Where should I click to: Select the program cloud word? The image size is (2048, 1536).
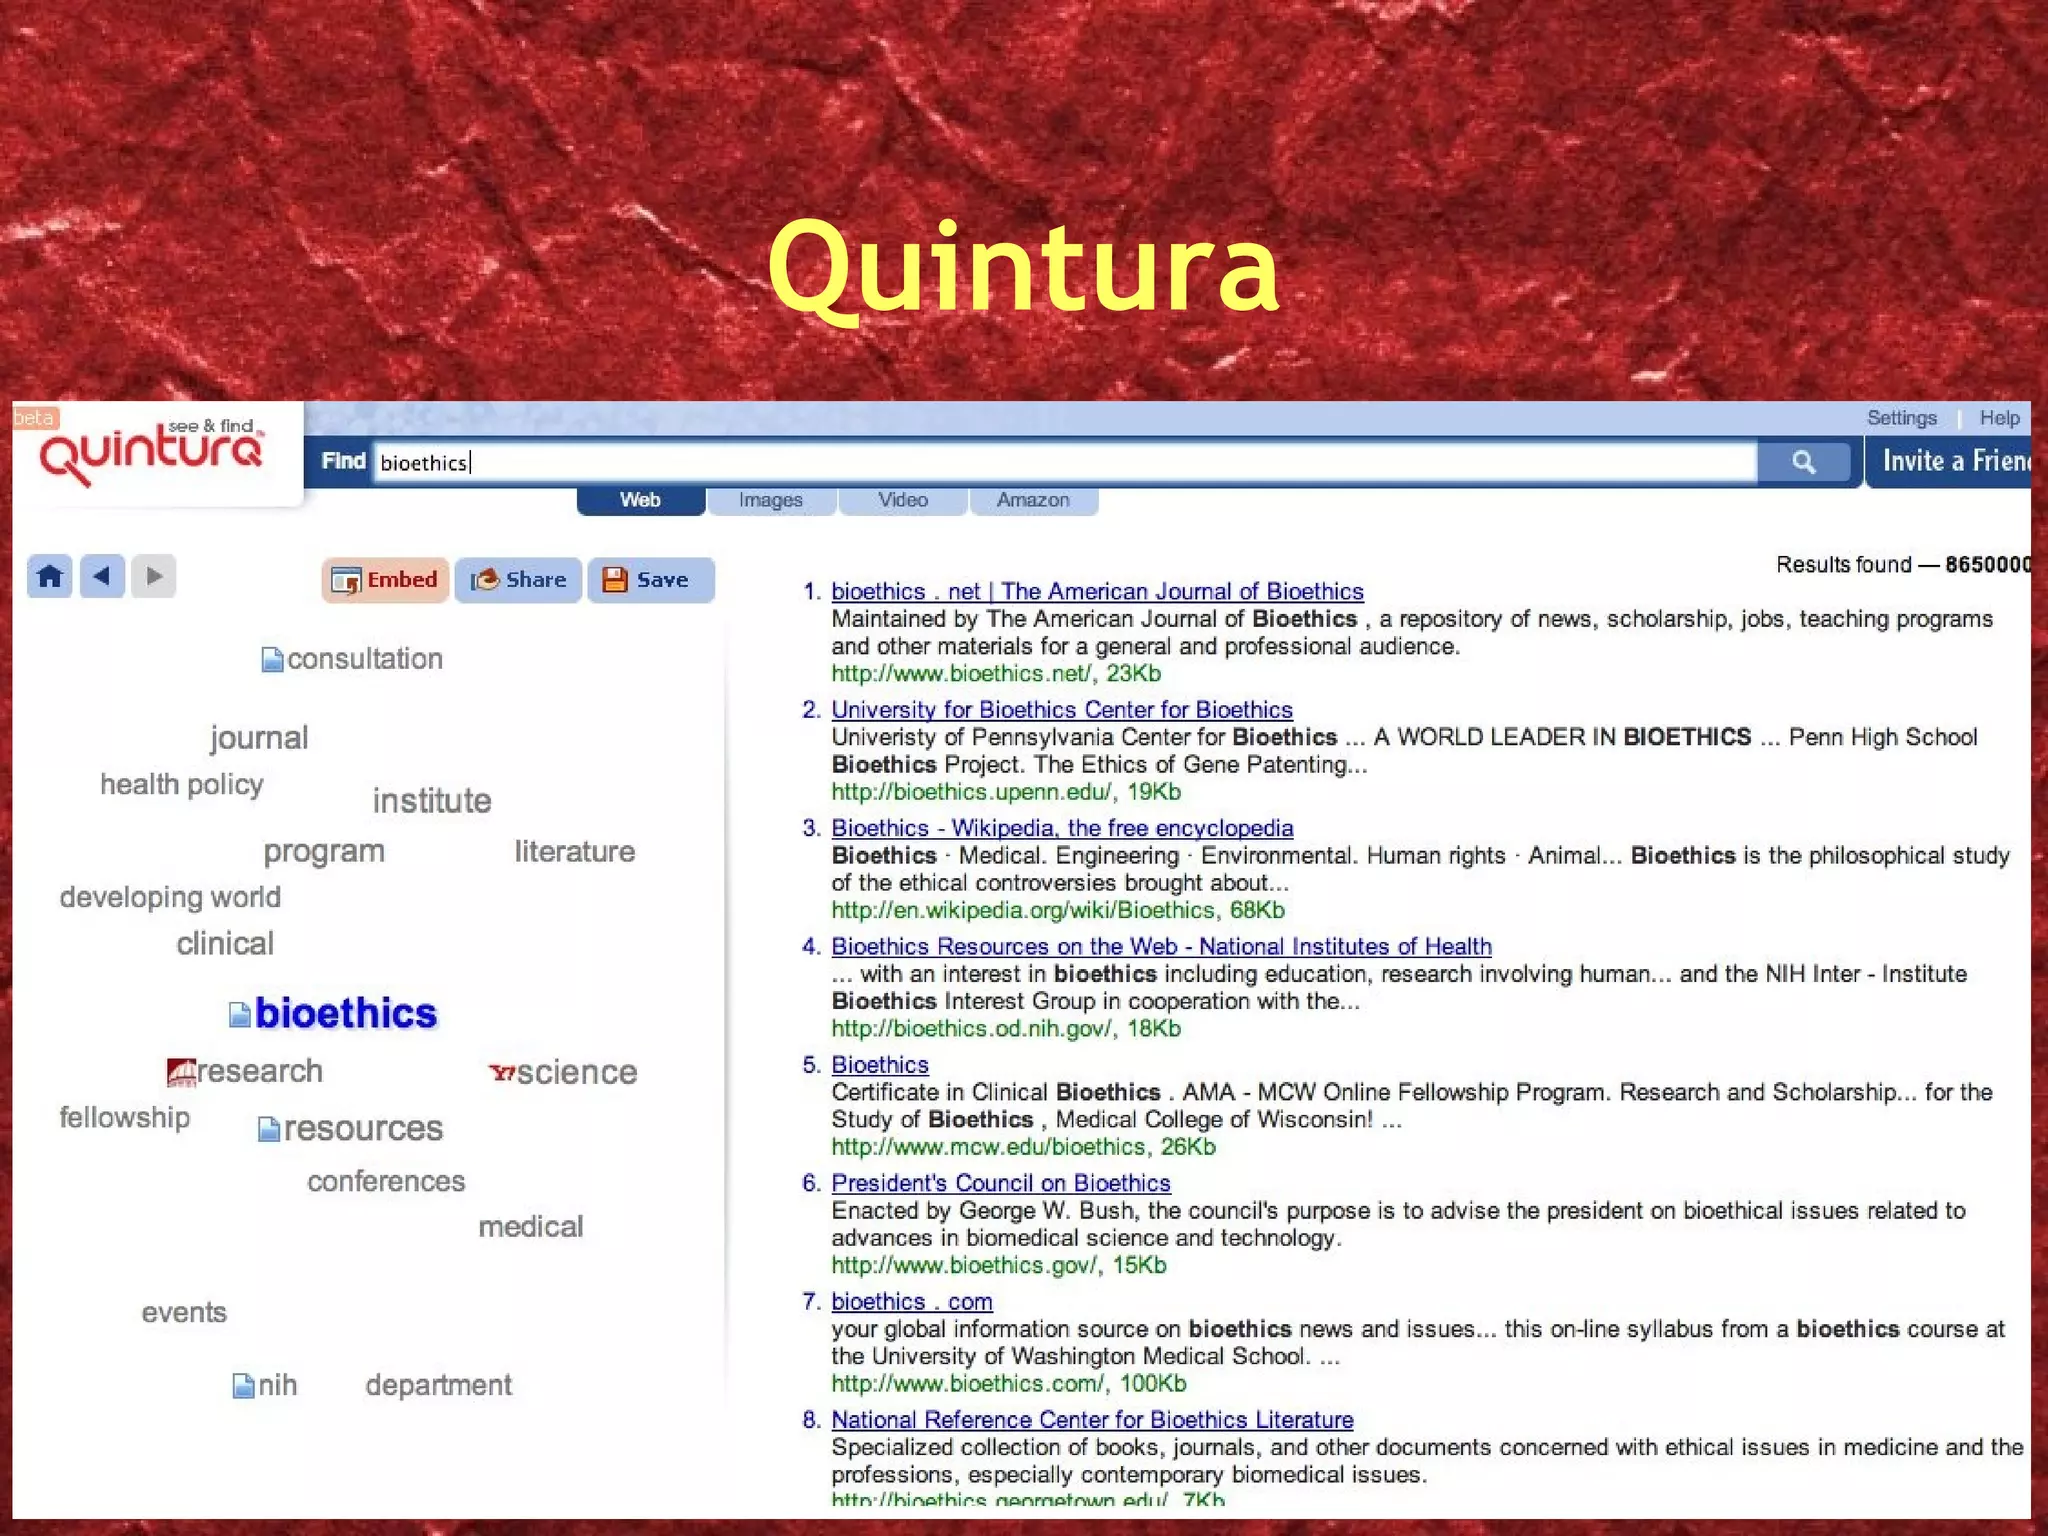[324, 853]
